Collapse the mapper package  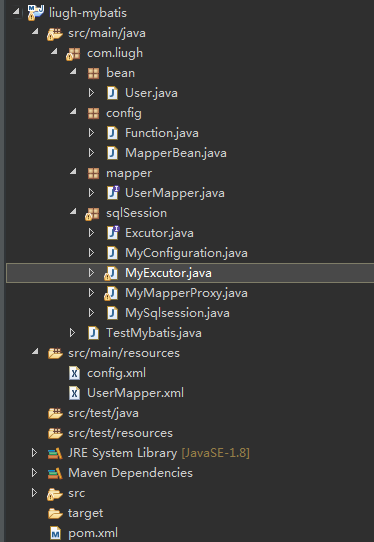coord(73,172)
